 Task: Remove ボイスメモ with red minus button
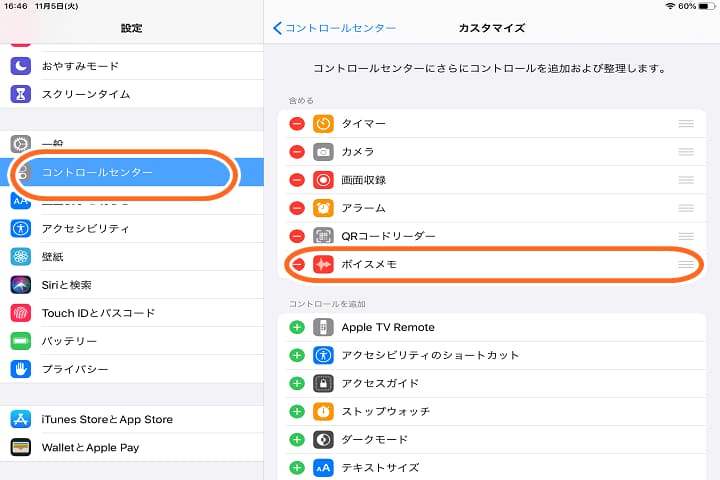click(x=298, y=264)
